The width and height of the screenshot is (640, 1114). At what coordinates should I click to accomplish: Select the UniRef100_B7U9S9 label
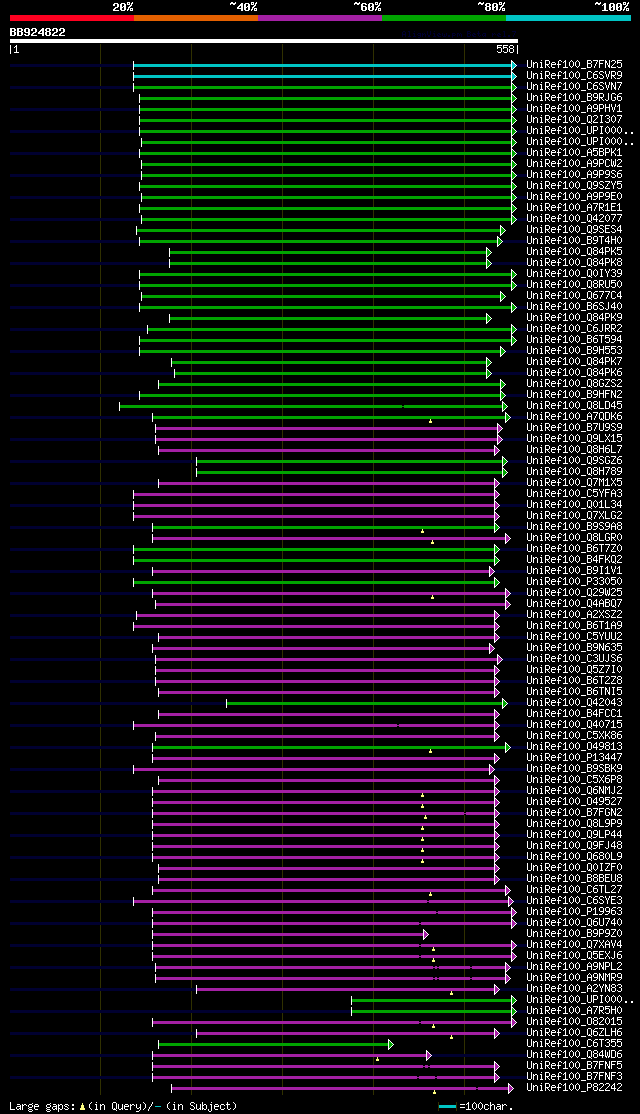[574, 428]
